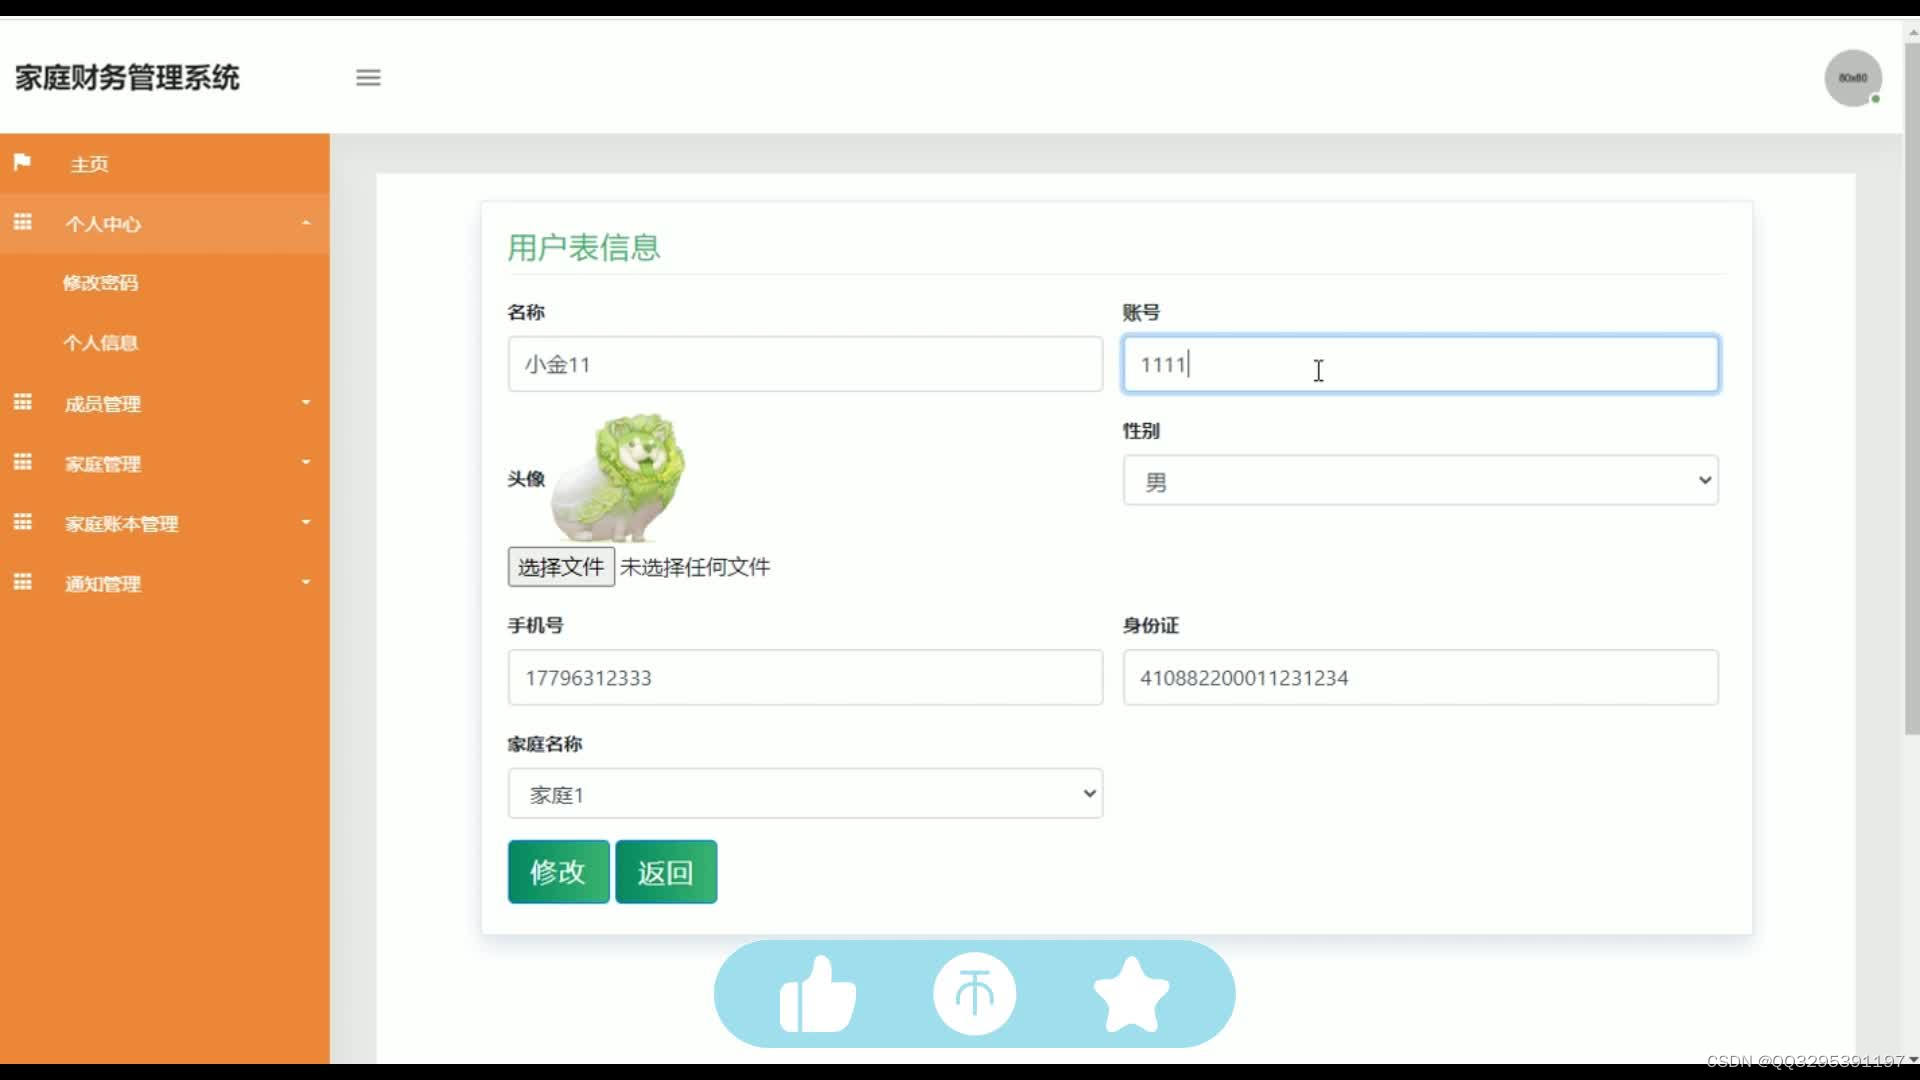The height and width of the screenshot is (1080, 1920).
Task: Toggle the 个人中心 sidebar section
Action: point(164,223)
